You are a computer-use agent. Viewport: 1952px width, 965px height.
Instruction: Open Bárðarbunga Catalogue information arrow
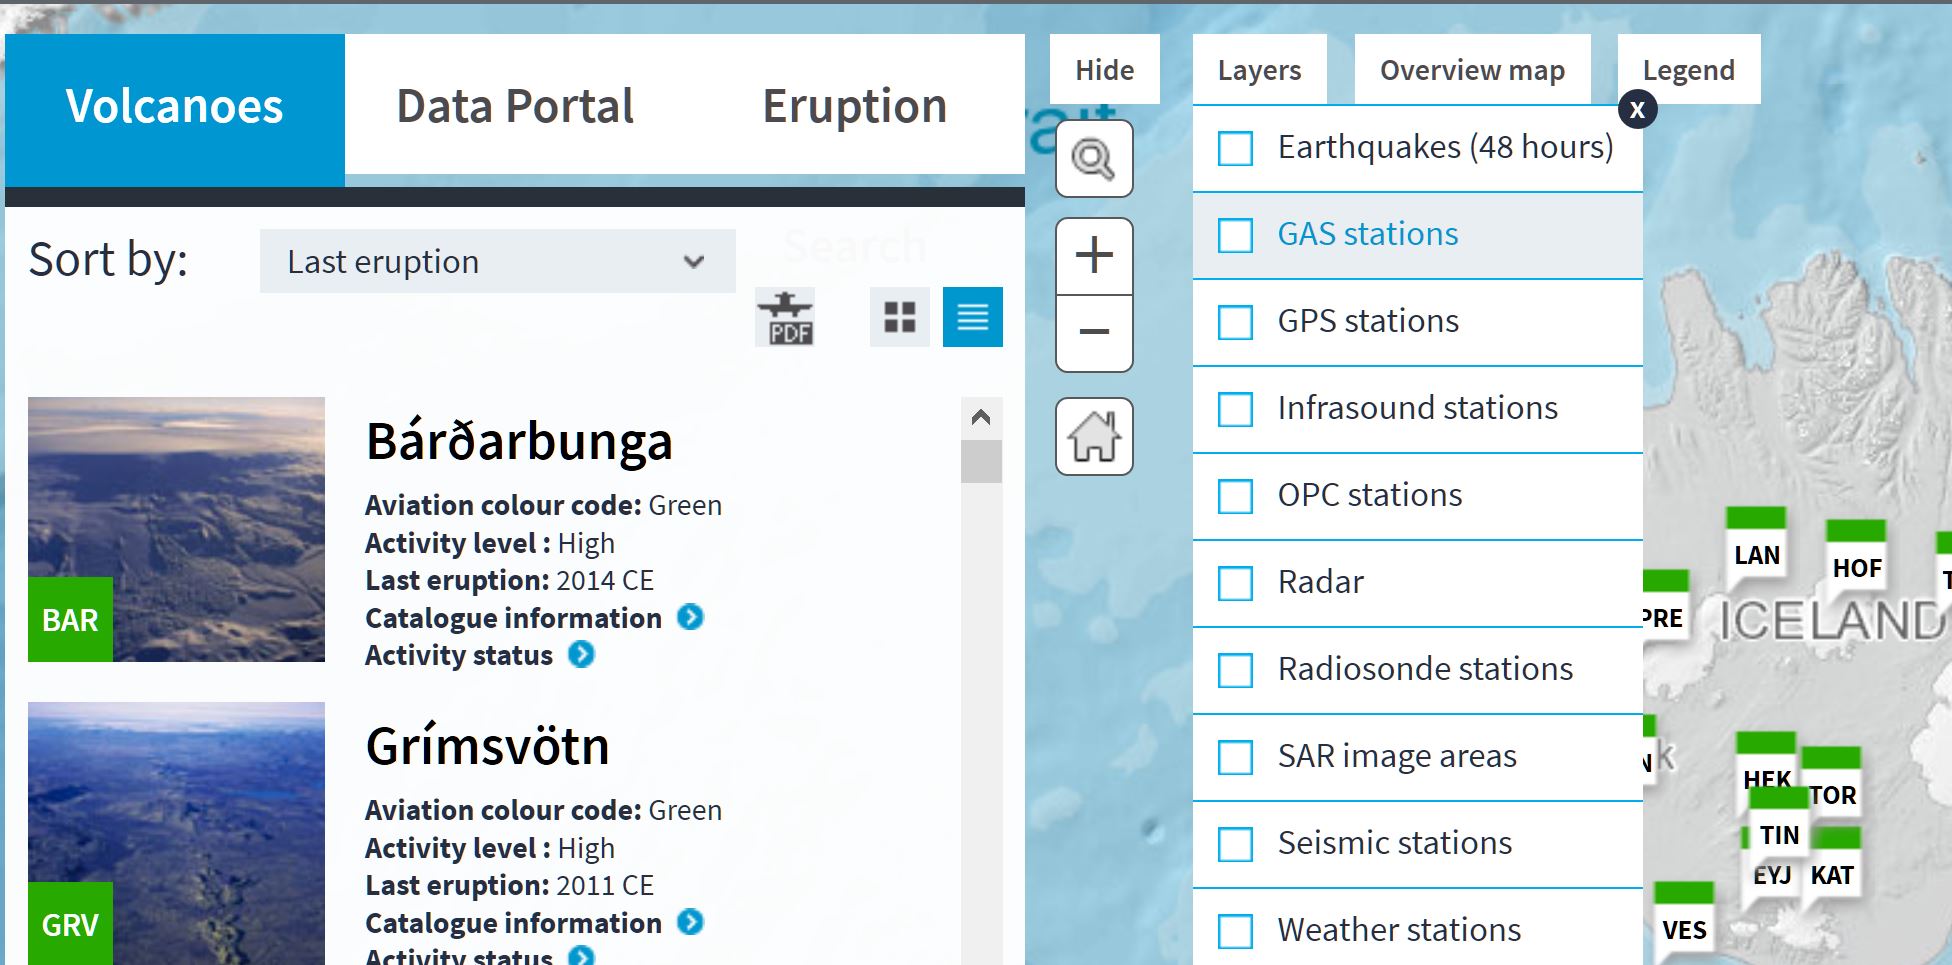pyautogui.click(x=690, y=618)
